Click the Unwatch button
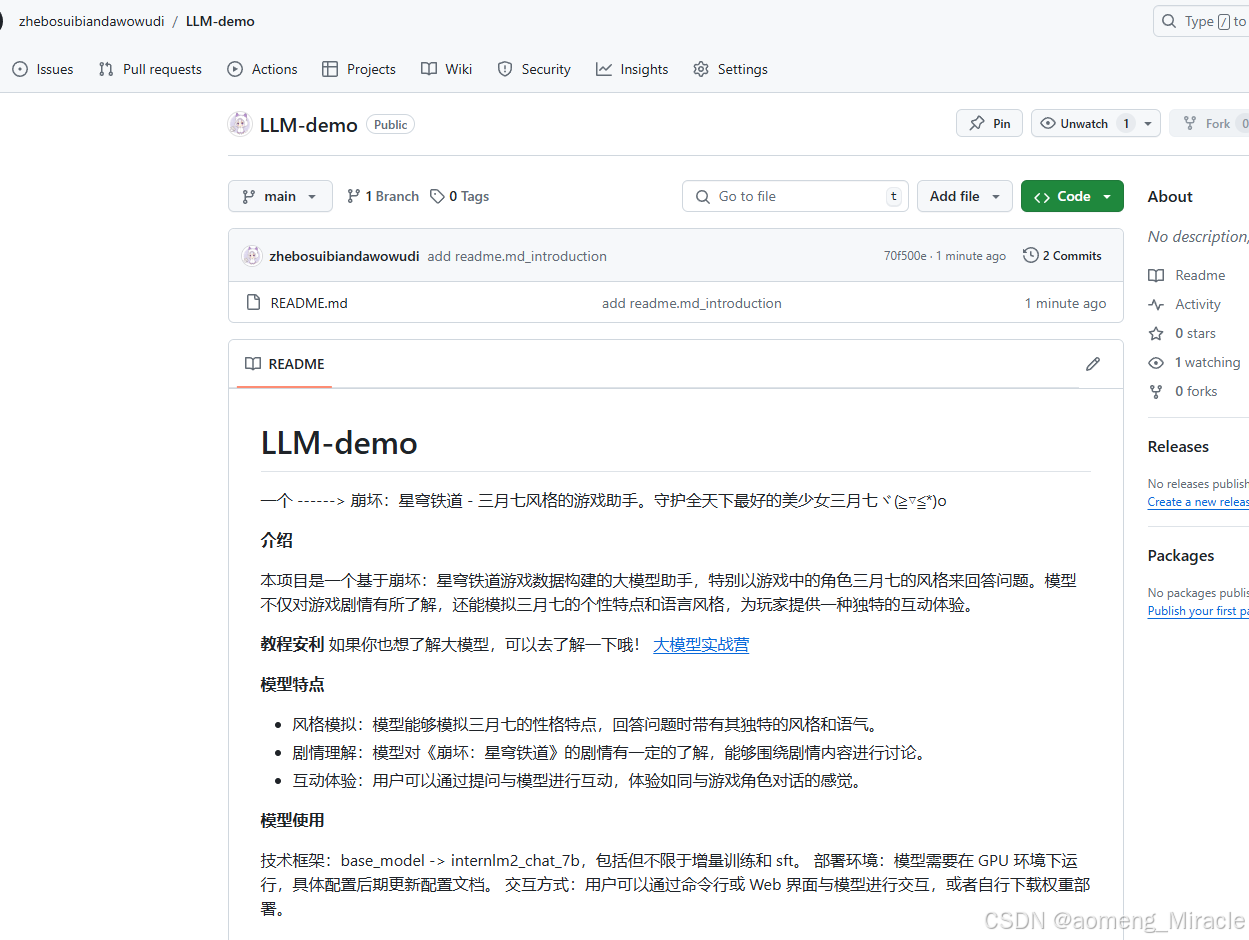Viewport: 1249px width, 940px height. [1084, 123]
